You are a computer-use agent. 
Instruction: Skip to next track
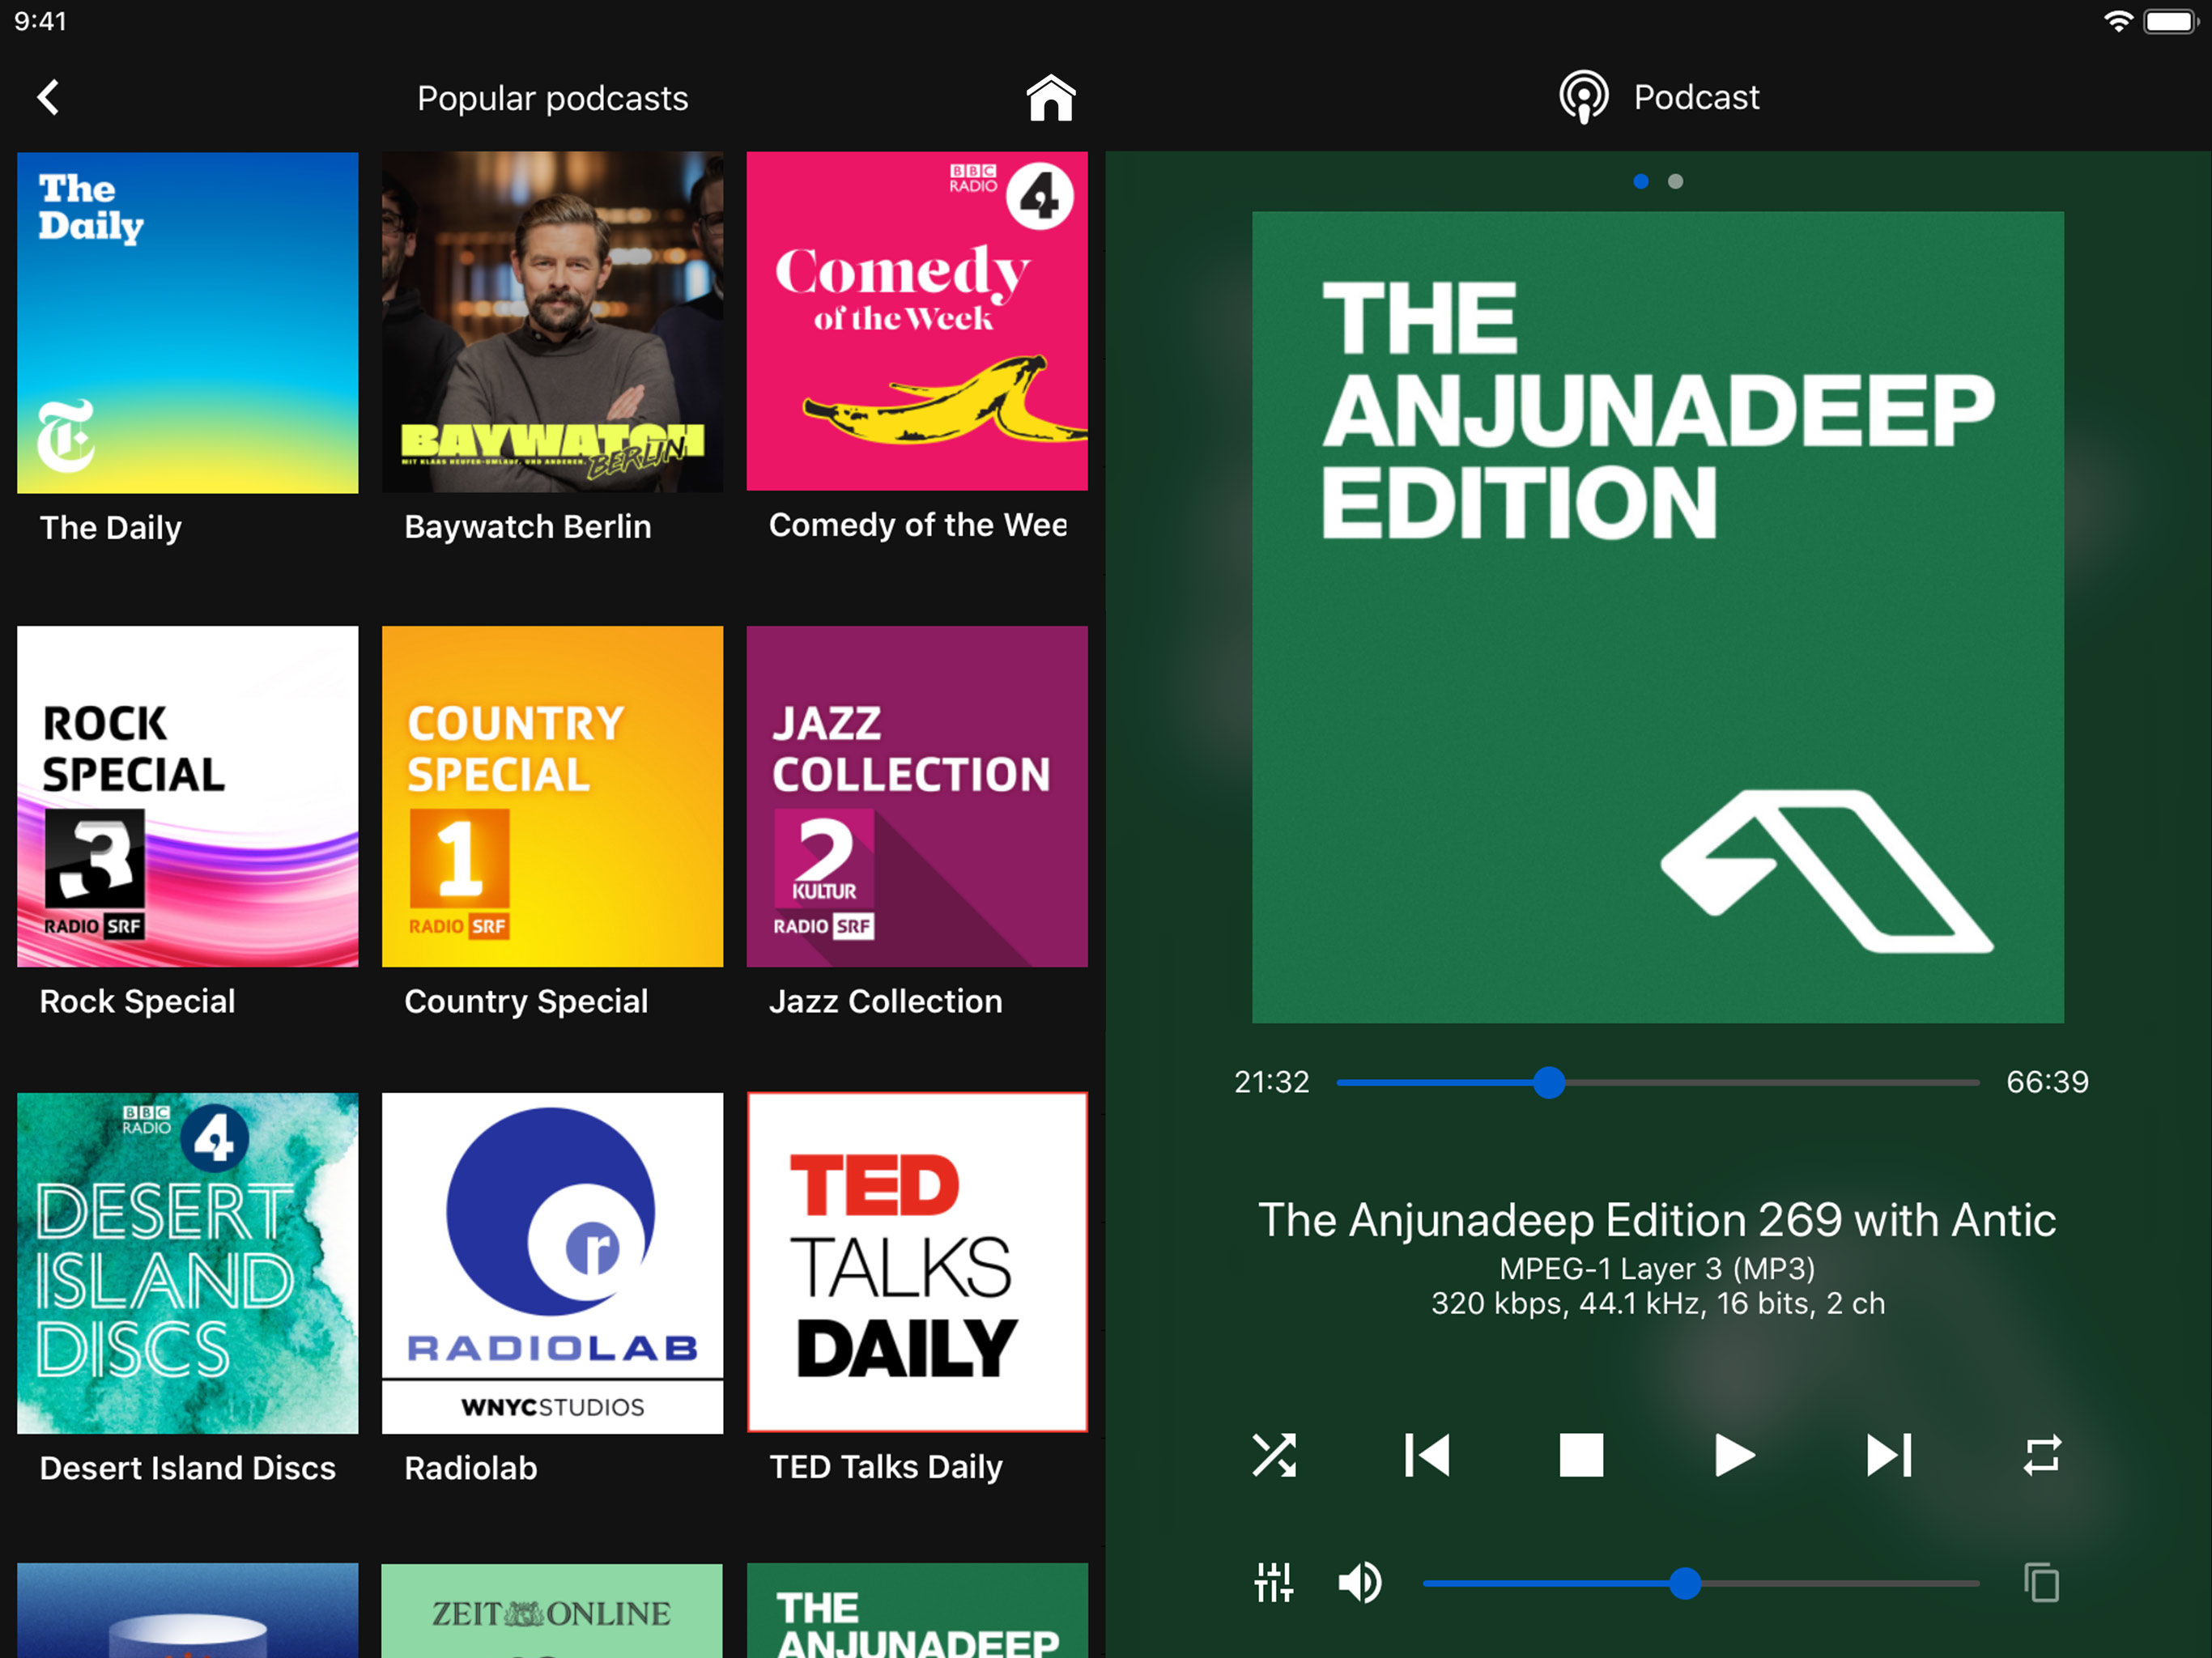click(1888, 1455)
